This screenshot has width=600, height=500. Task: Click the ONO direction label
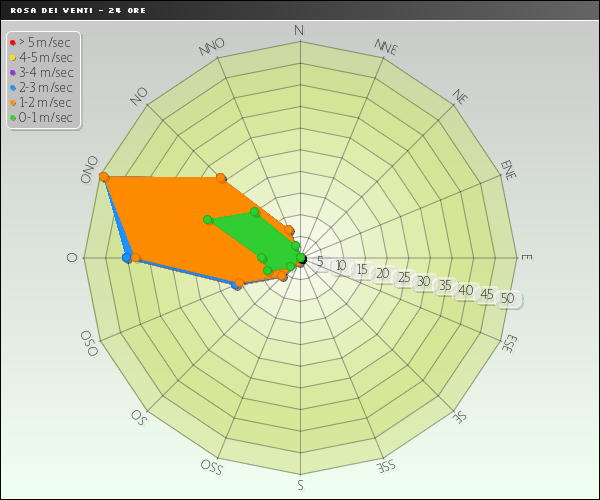click(89, 169)
